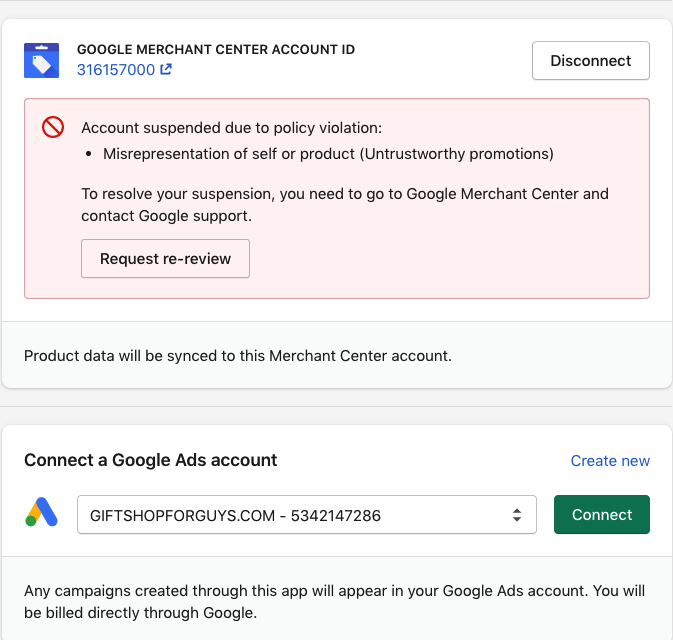Click the Google Merchant Center tag icon

[42, 60]
